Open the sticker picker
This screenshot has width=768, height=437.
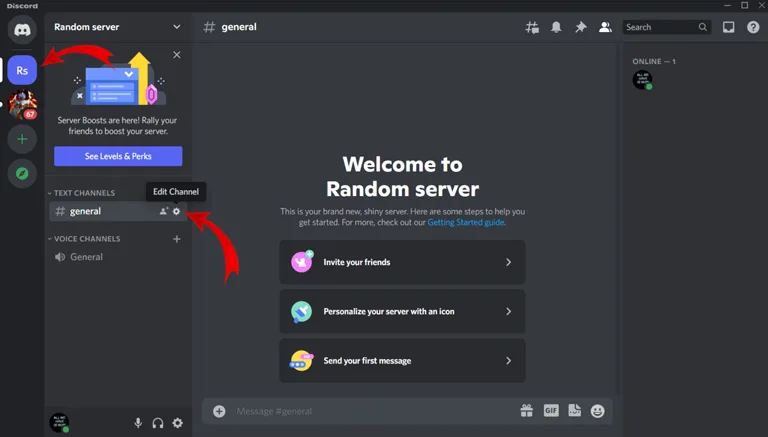point(575,411)
